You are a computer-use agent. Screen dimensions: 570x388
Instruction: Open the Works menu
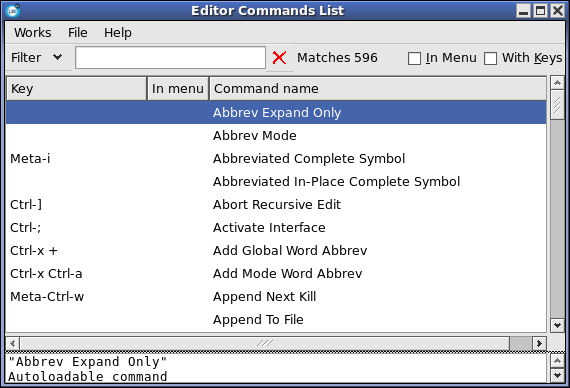tap(33, 33)
